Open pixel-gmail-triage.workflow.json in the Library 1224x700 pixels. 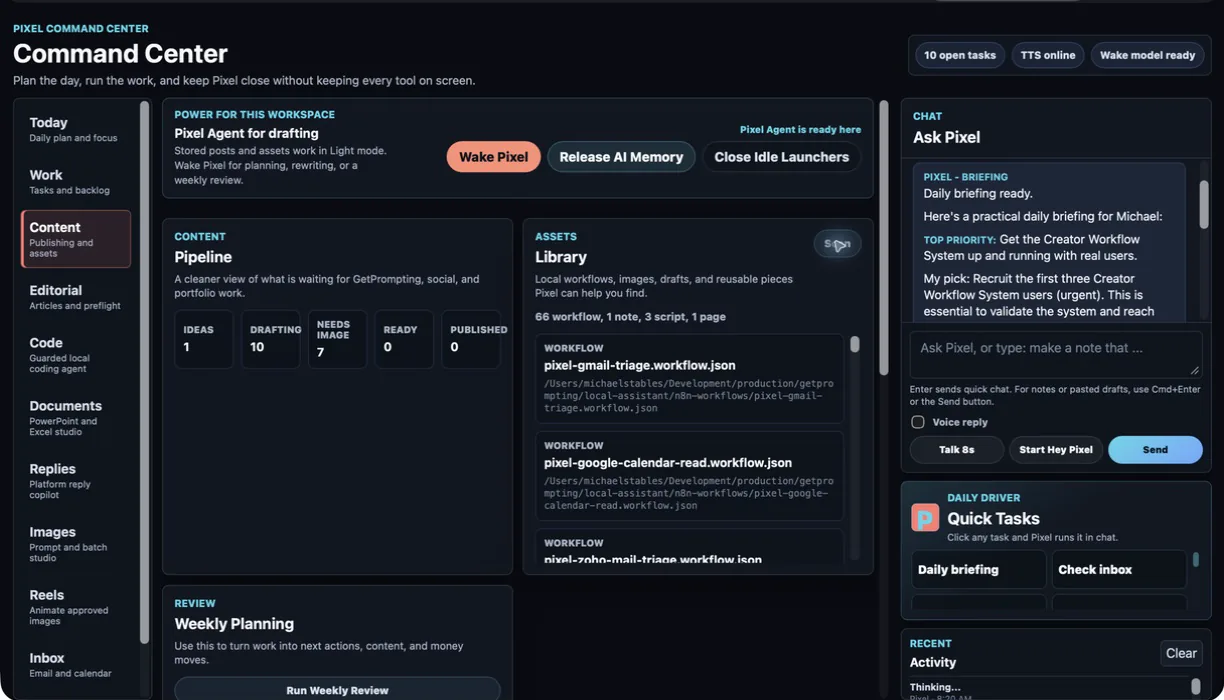pyautogui.click(x=689, y=379)
